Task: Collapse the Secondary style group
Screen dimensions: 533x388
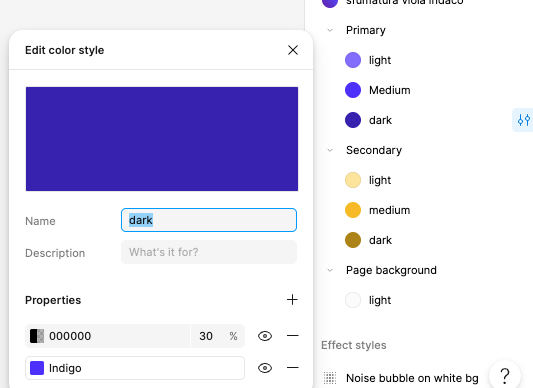Action: (330, 150)
